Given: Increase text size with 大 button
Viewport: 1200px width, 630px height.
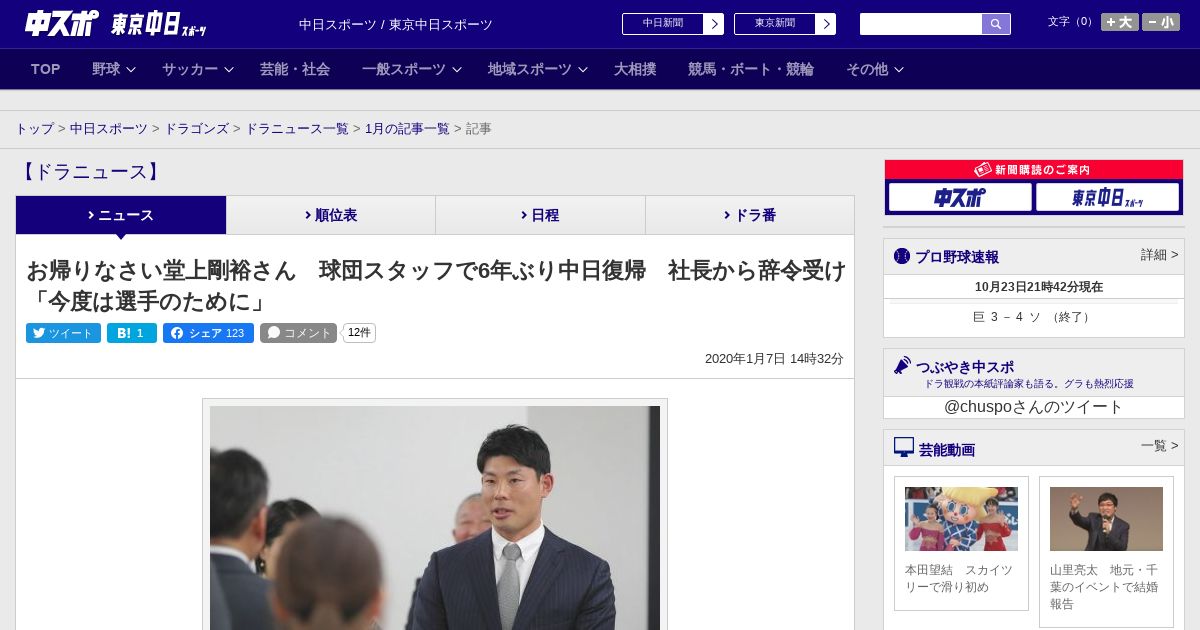Looking at the screenshot, I should 1120,22.
